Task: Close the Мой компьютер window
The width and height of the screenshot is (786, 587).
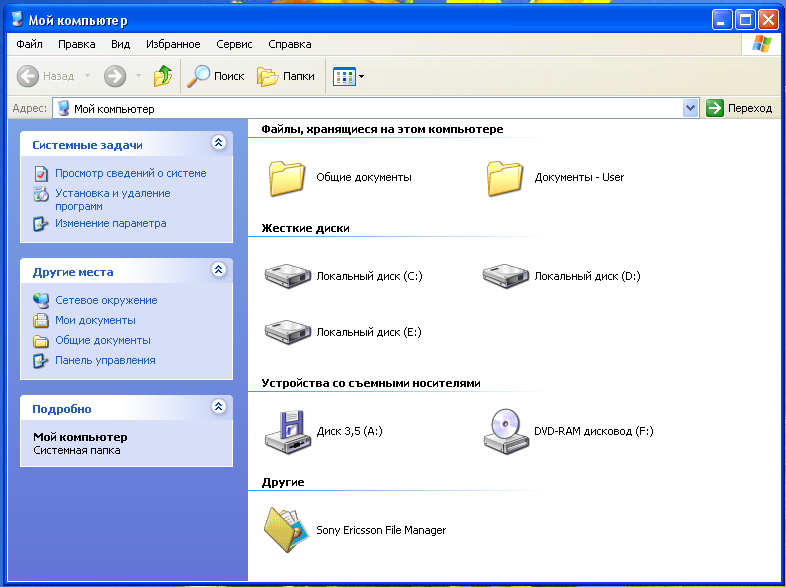Action: click(x=768, y=20)
